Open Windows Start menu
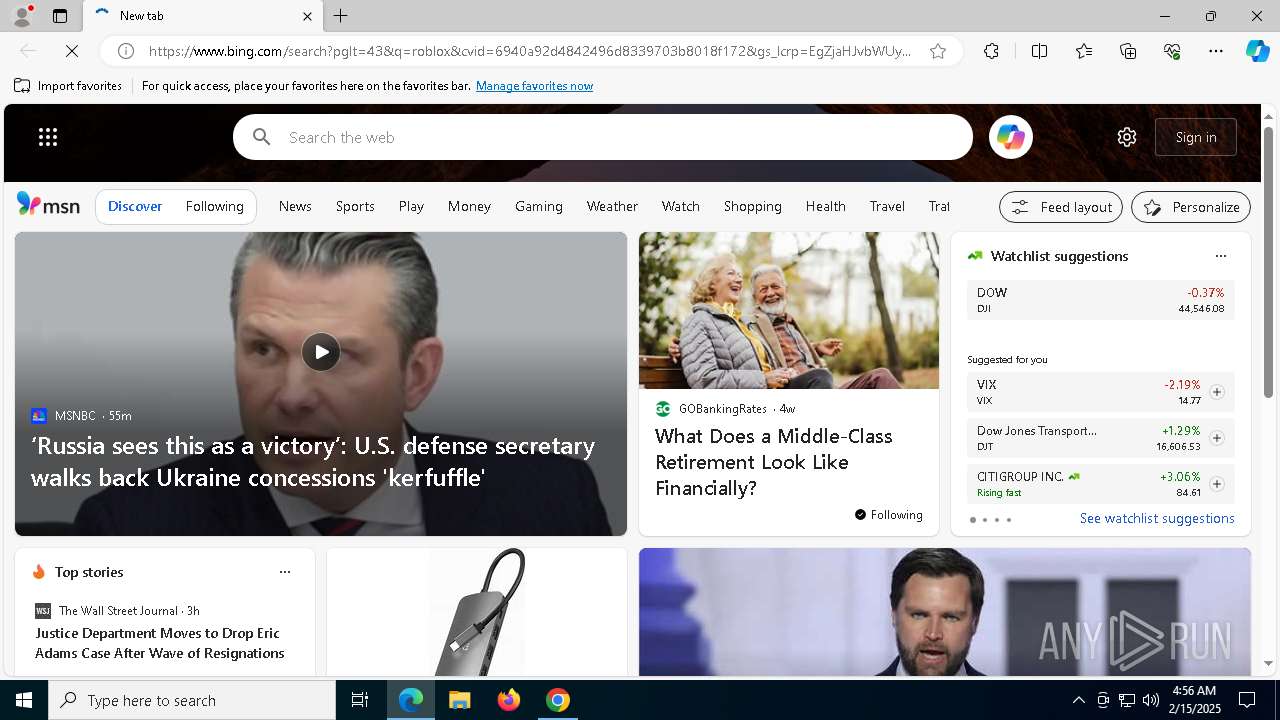The height and width of the screenshot is (720, 1280). pyautogui.click(x=24, y=700)
